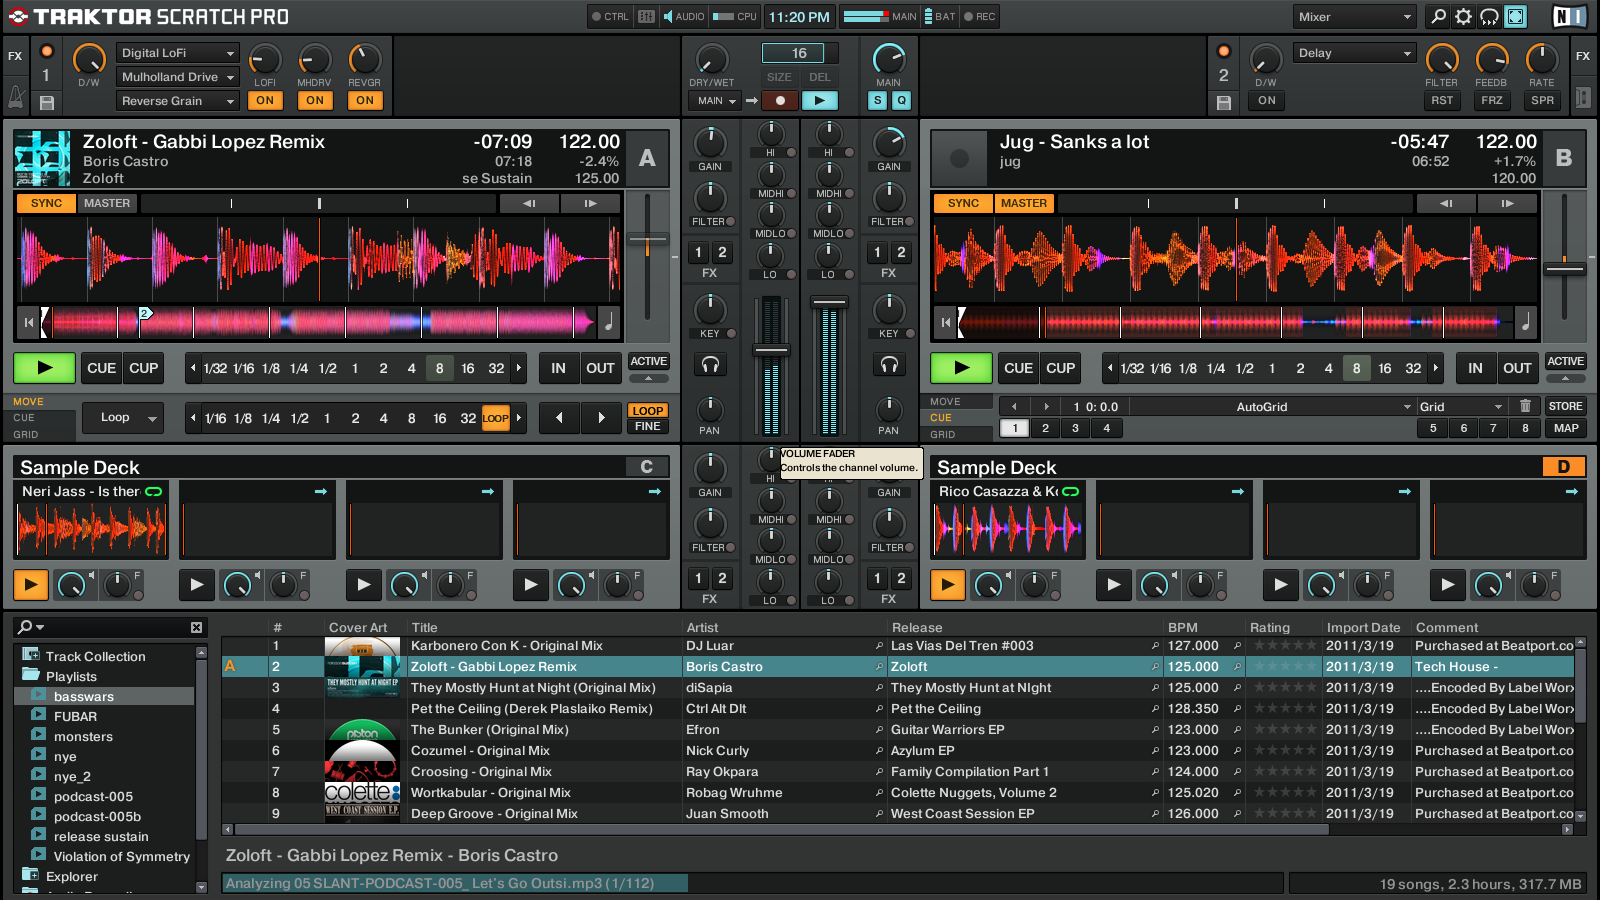The height and width of the screenshot is (900, 1600).
Task: Click the loop icon next to Neri Jass sample
Action: click(x=154, y=491)
